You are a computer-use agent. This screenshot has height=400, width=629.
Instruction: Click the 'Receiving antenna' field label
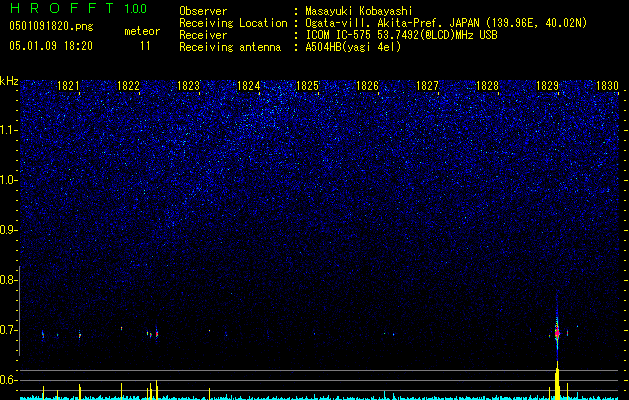230,47
